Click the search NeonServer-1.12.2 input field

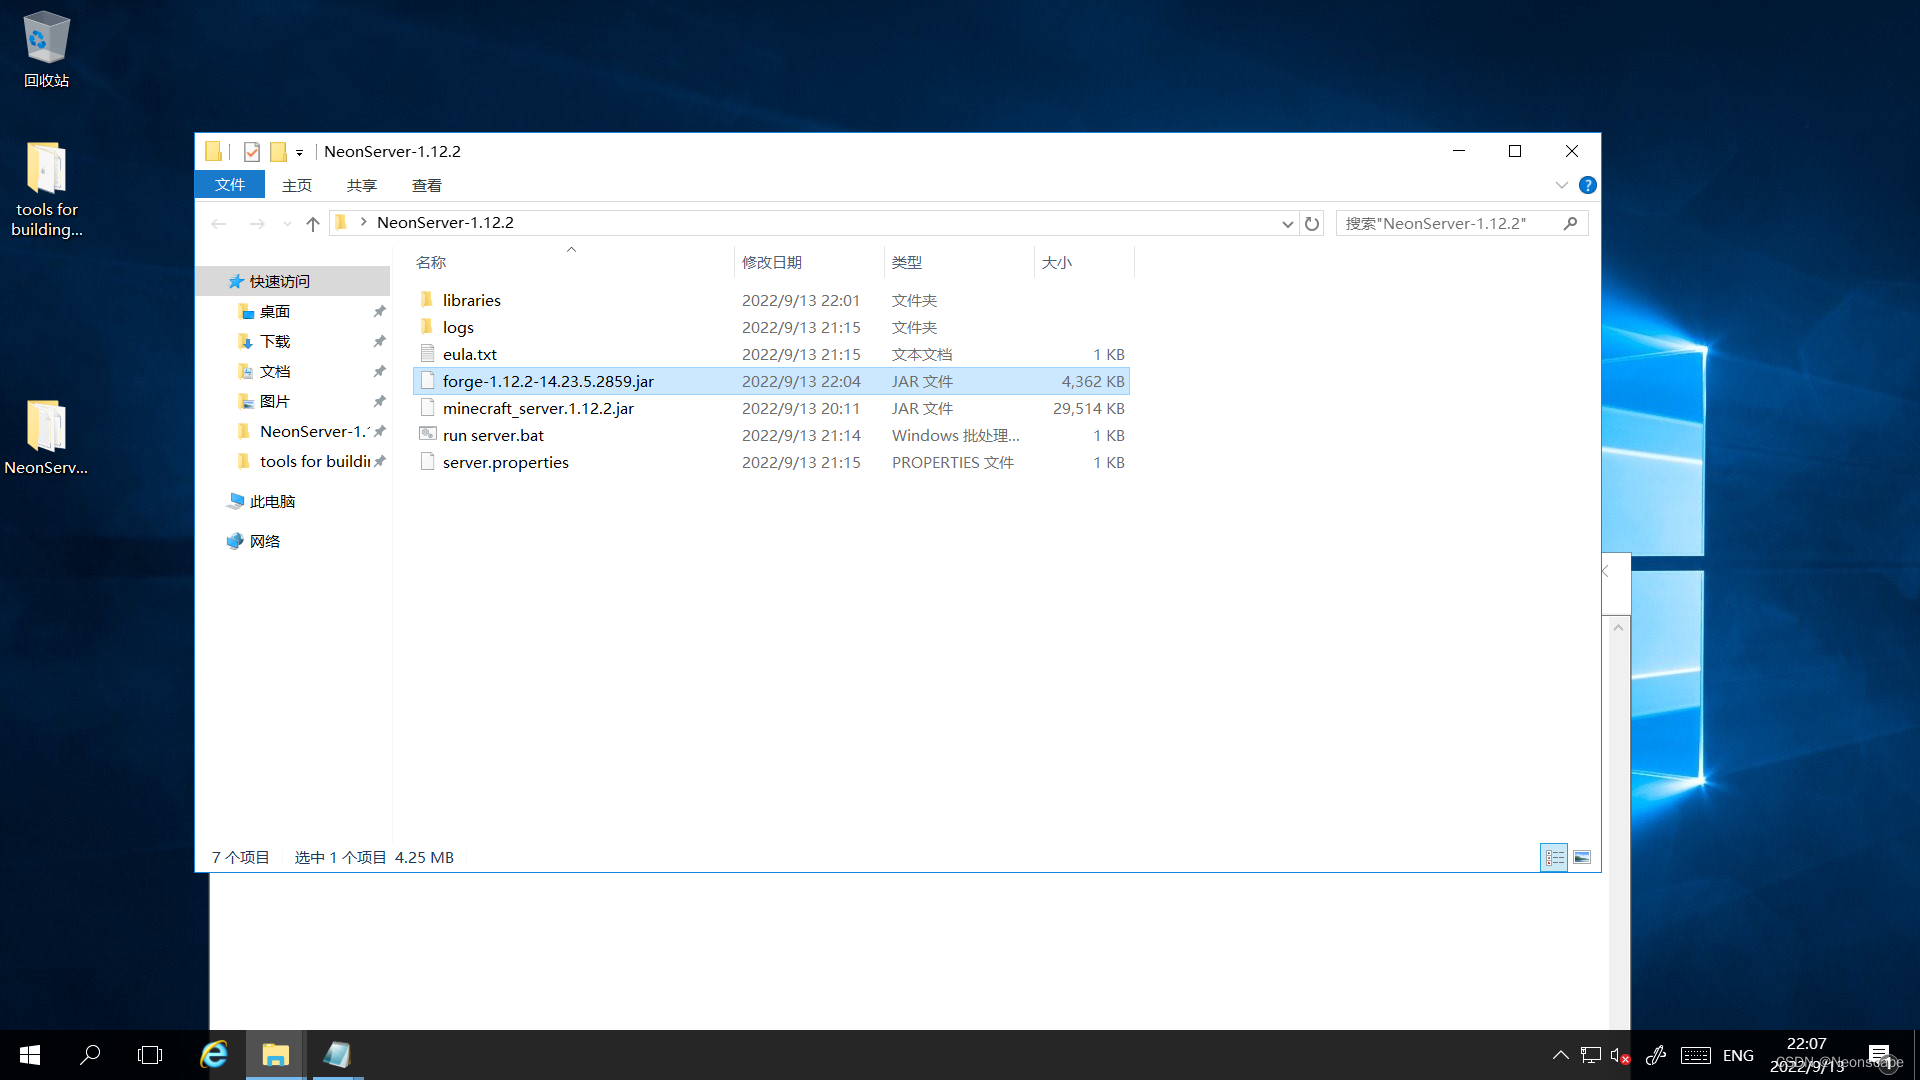(1450, 224)
